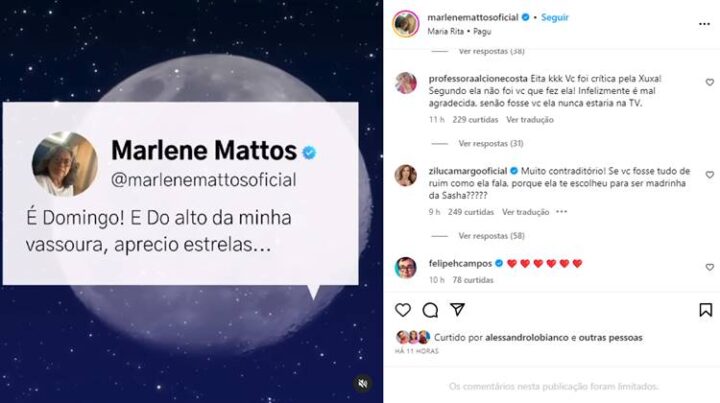The image size is (720, 403).
Task: Open marlenemattosoficial profile avatar in header
Action: (x=406, y=23)
